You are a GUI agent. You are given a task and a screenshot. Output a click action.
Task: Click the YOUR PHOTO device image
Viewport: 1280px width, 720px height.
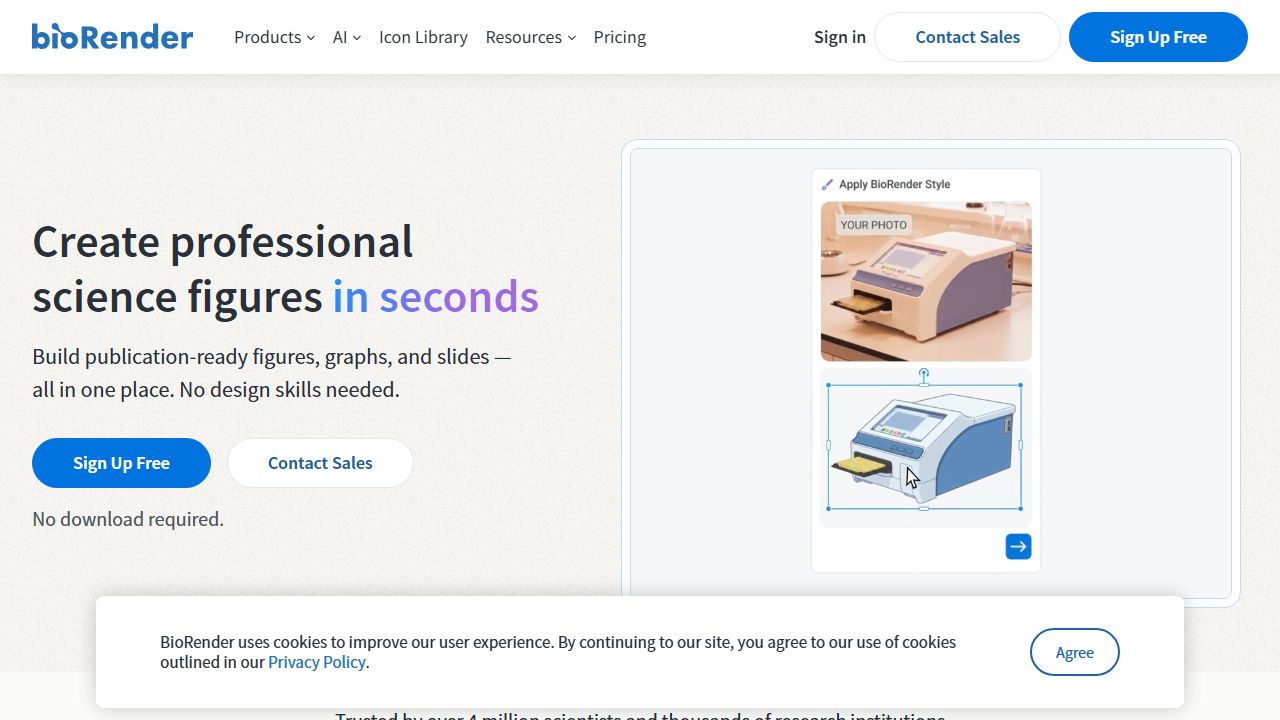[x=926, y=281]
